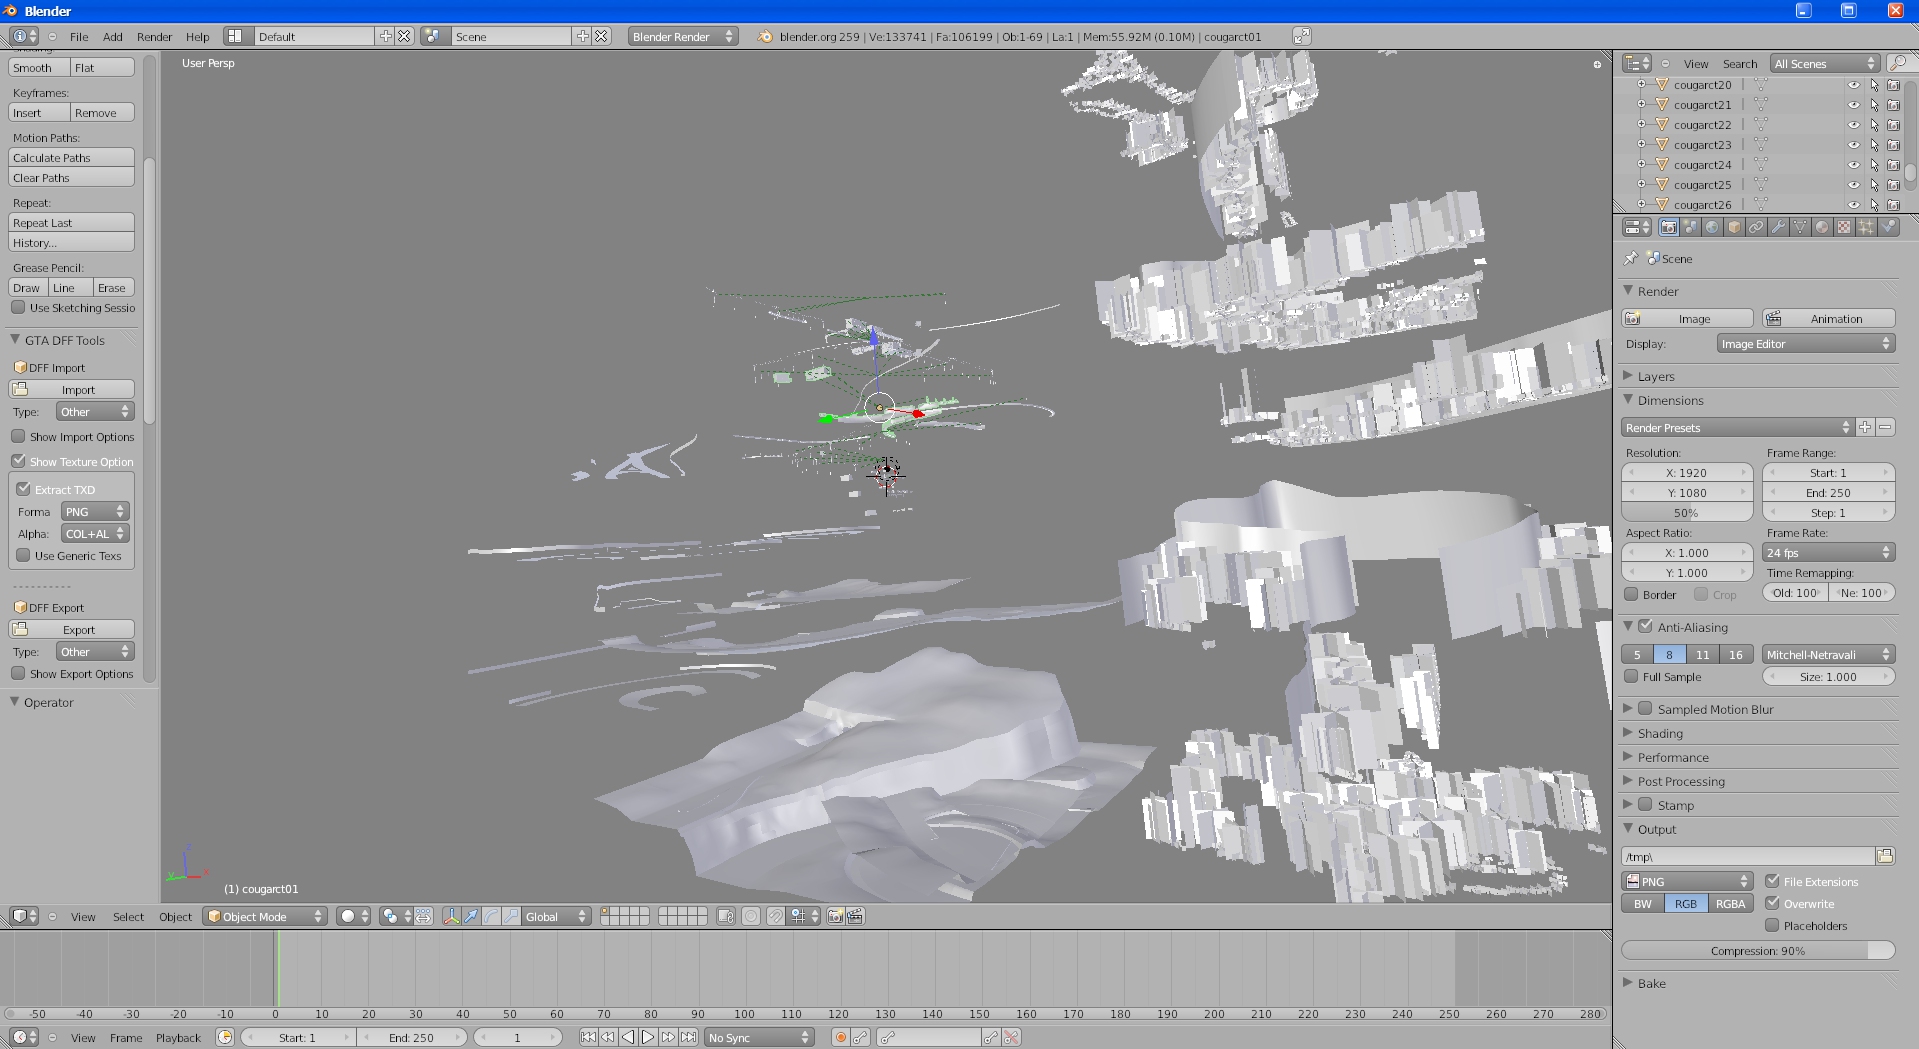Toggle visibility eye for cougarct23
The image size is (1919, 1049).
click(1853, 145)
